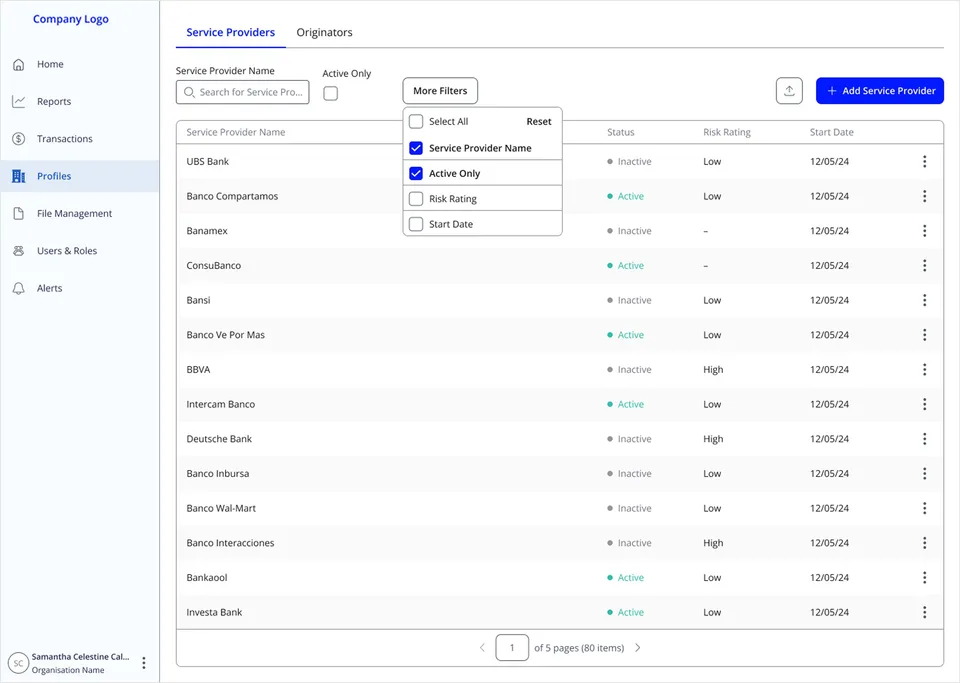Image resolution: width=960 pixels, height=683 pixels.
Task: Select the Intercam Banco row name
Action: click(x=221, y=405)
